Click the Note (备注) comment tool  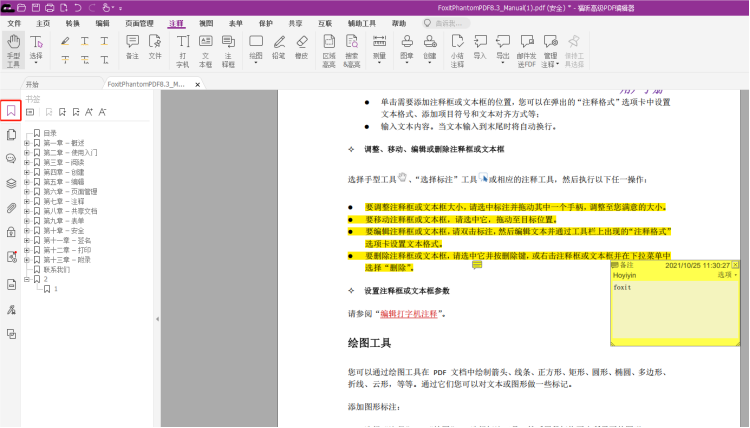pyautogui.click(x=132, y=47)
